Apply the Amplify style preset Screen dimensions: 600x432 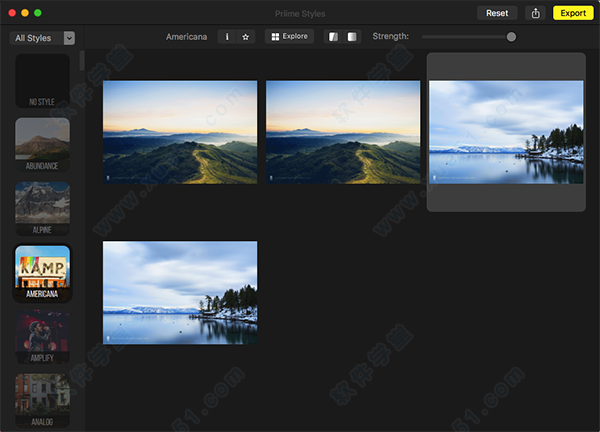pyautogui.click(x=42, y=336)
